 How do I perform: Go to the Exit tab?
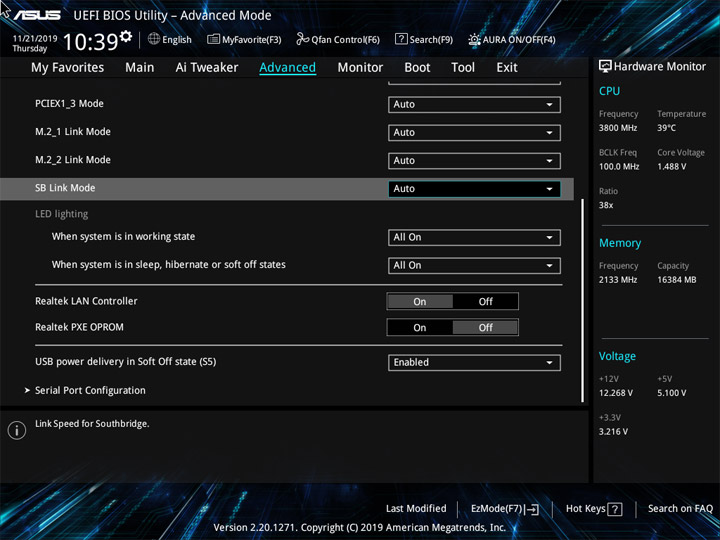point(506,68)
